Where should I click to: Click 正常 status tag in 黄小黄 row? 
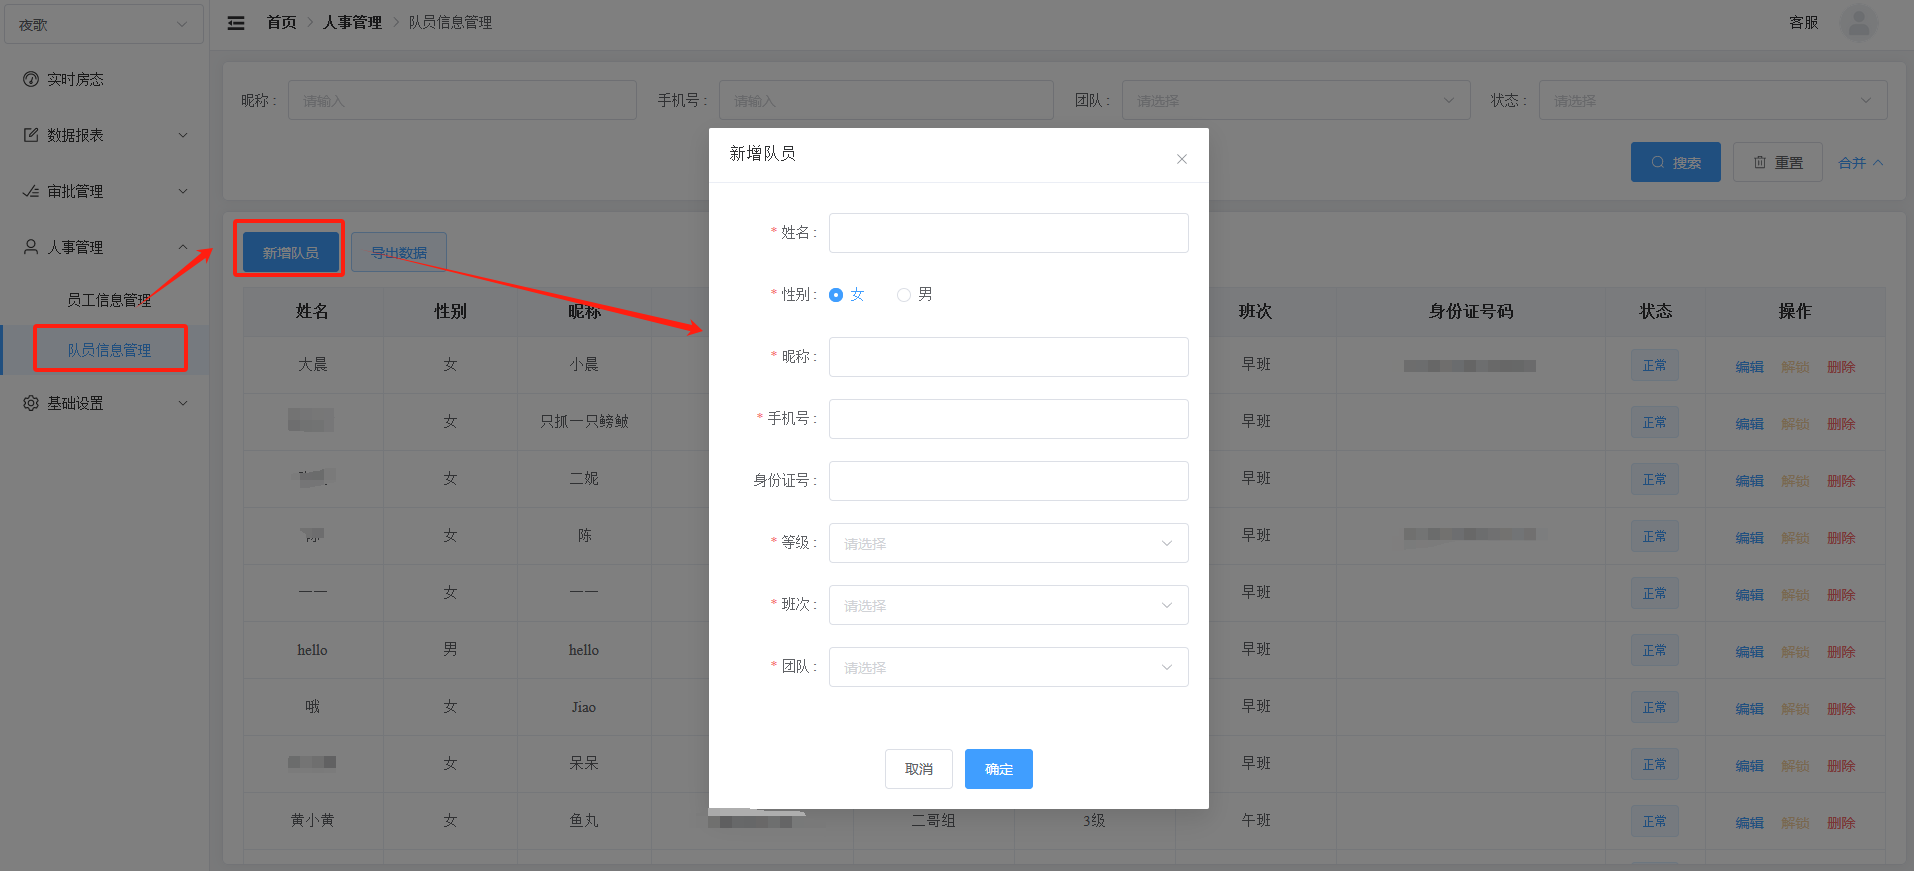pyautogui.click(x=1654, y=821)
